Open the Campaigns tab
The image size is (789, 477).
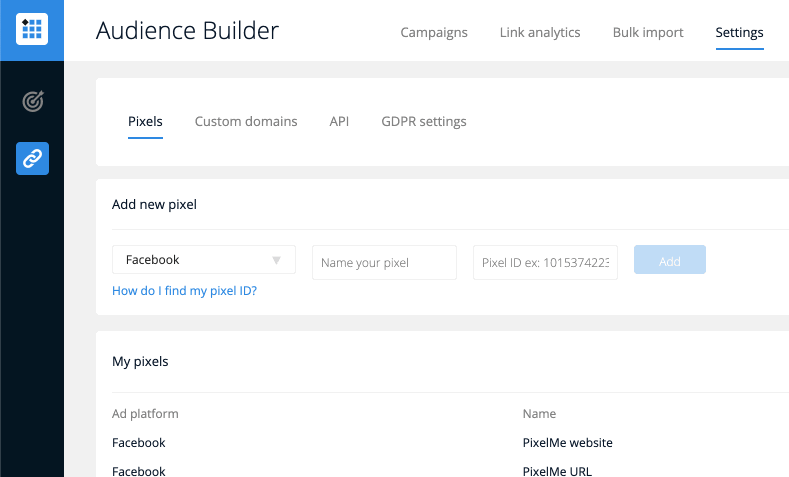(x=434, y=32)
